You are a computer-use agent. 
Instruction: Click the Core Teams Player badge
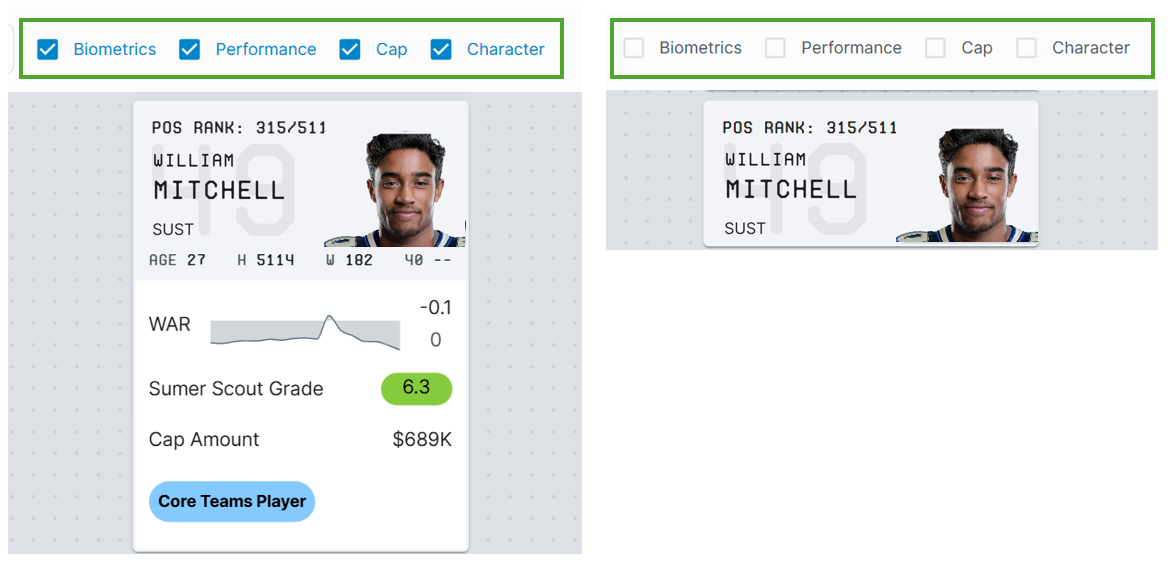tap(232, 502)
